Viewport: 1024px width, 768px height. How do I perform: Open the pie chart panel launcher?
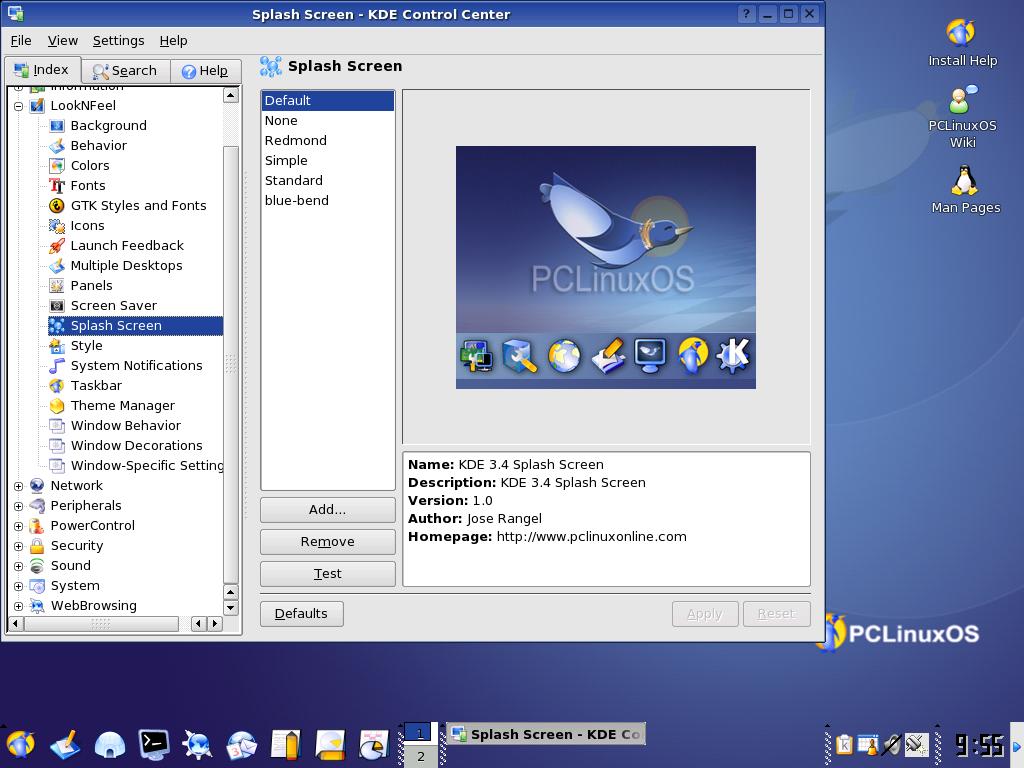(x=374, y=744)
